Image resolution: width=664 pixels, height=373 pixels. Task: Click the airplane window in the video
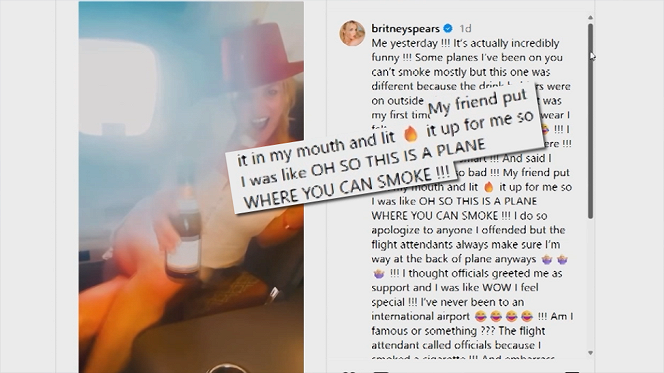tap(118, 86)
